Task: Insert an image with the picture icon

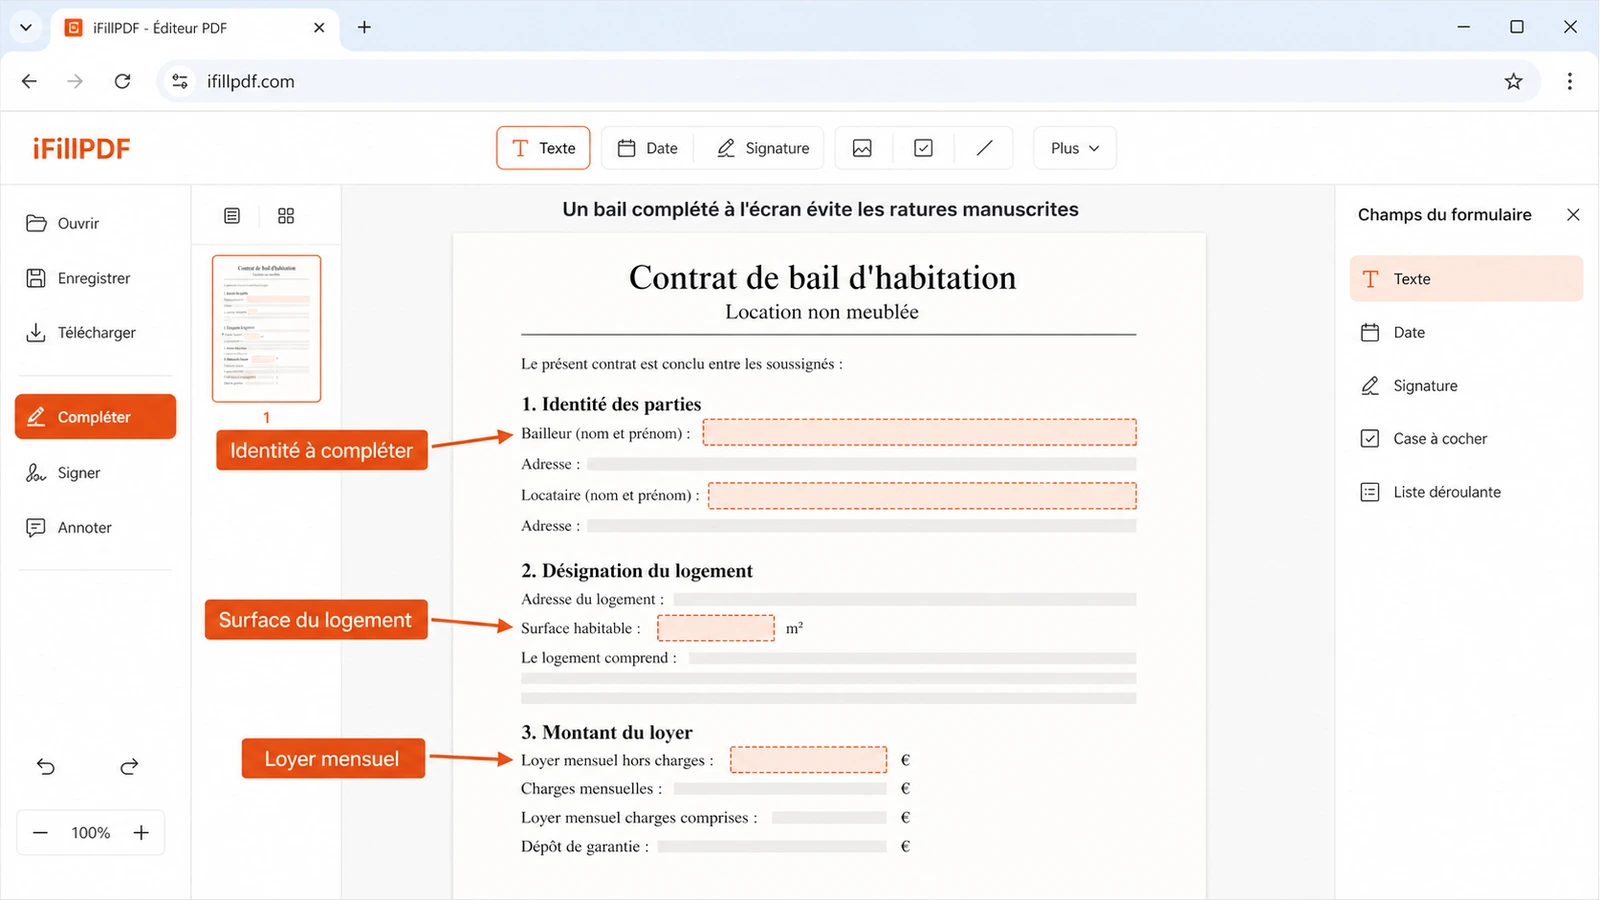Action: coord(862,148)
